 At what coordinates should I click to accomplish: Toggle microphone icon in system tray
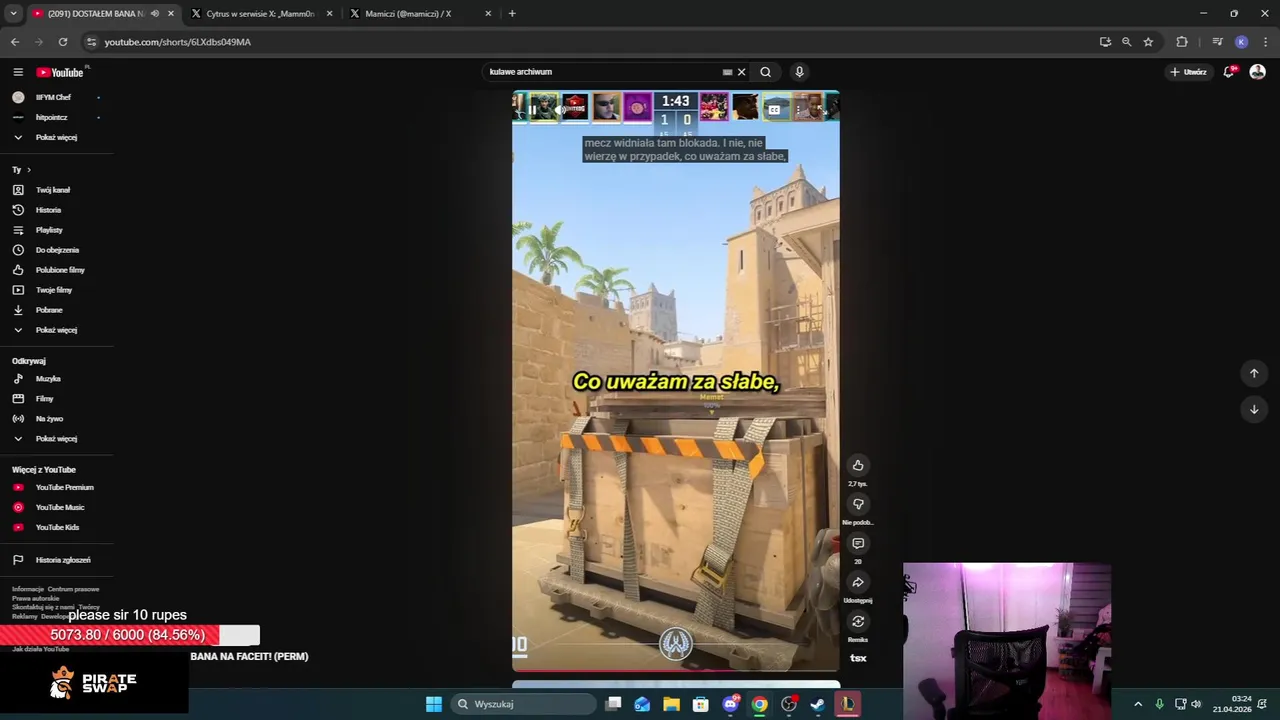[x=1160, y=704]
